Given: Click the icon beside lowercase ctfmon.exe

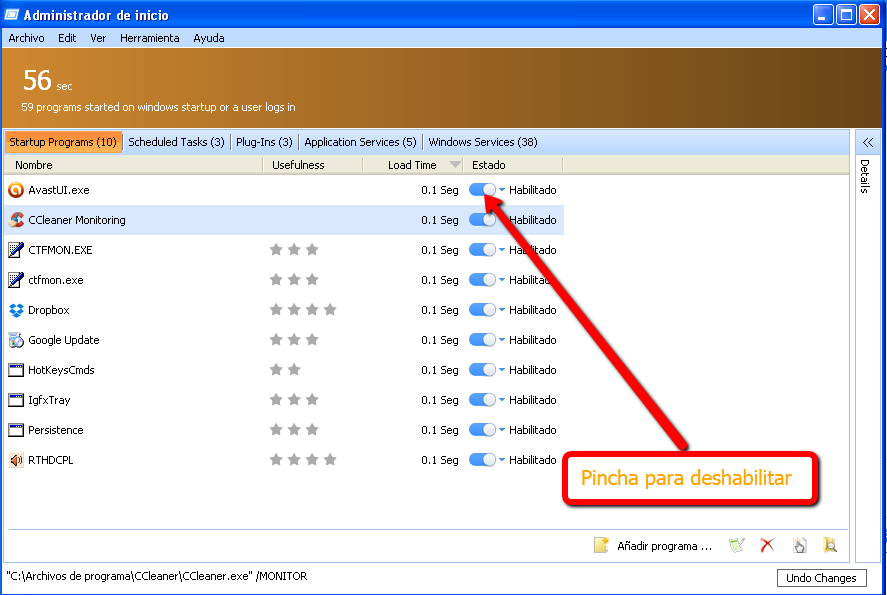Looking at the screenshot, I should (x=16, y=280).
